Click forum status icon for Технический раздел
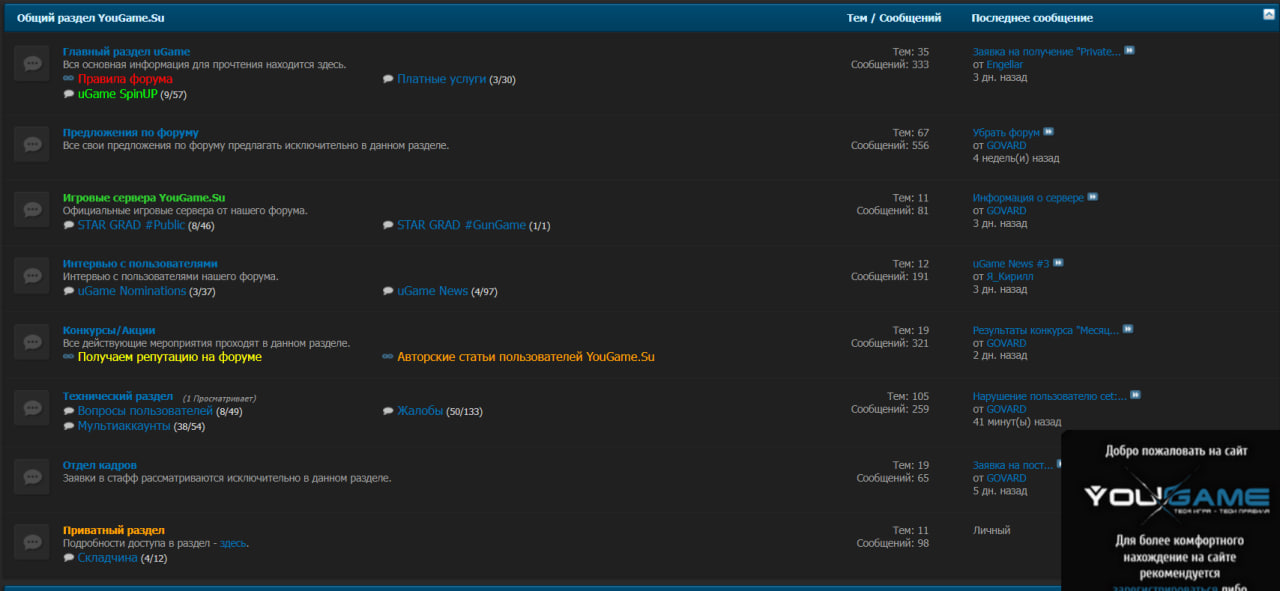1280x591 pixels. (x=32, y=408)
